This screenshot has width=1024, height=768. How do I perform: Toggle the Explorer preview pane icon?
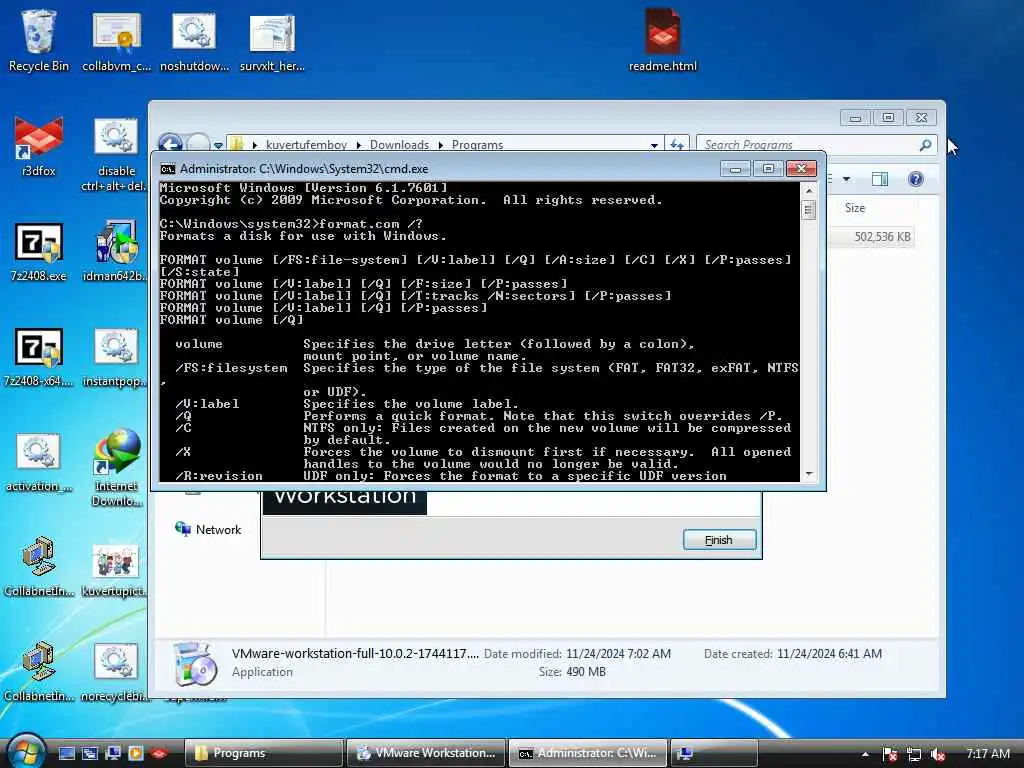point(880,179)
